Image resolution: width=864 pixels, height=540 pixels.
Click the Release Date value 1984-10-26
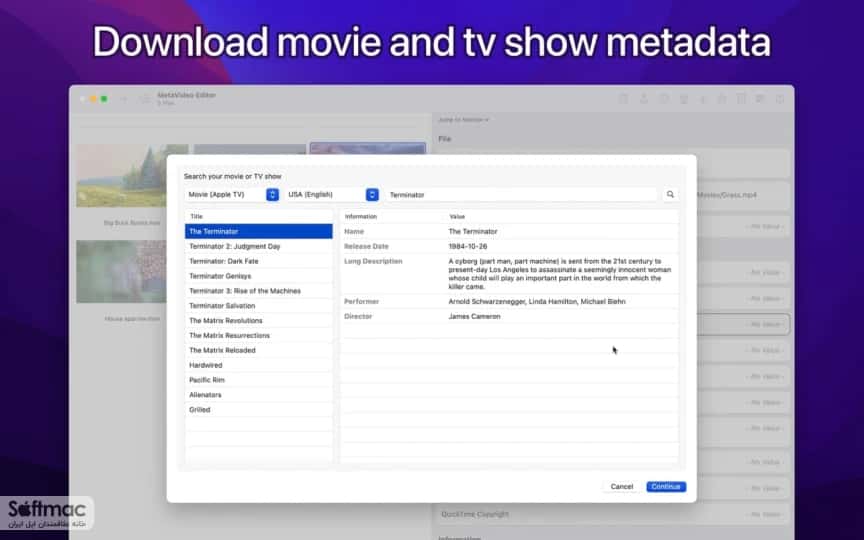click(x=468, y=246)
